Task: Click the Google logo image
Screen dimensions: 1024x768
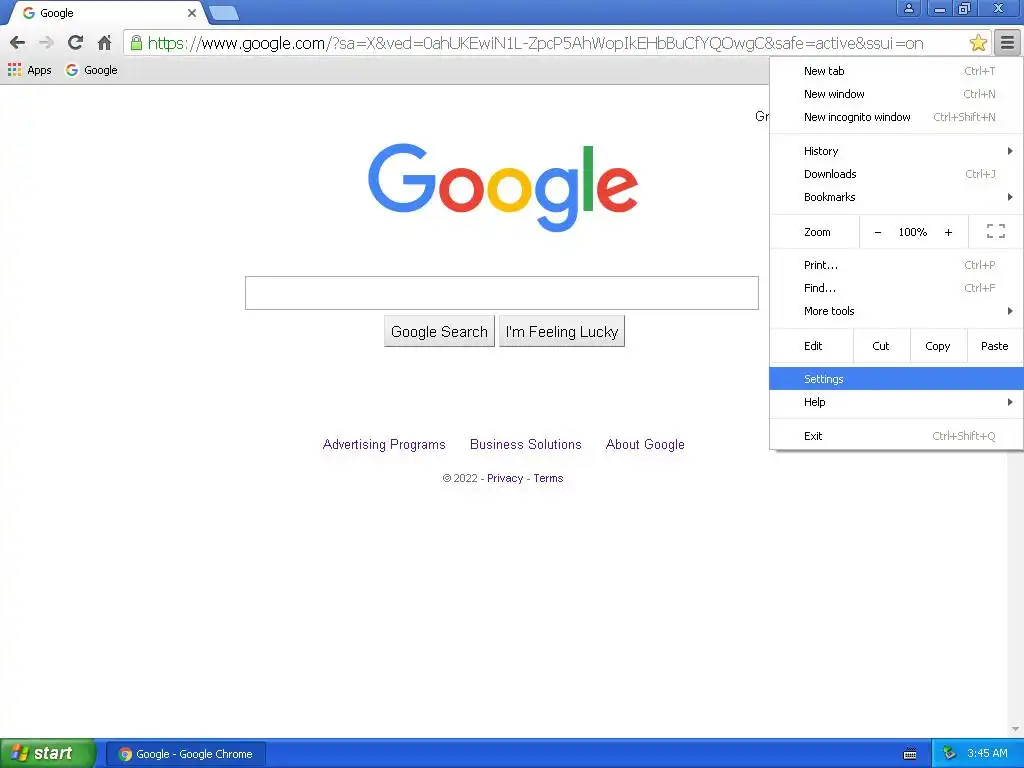Action: point(503,187)
